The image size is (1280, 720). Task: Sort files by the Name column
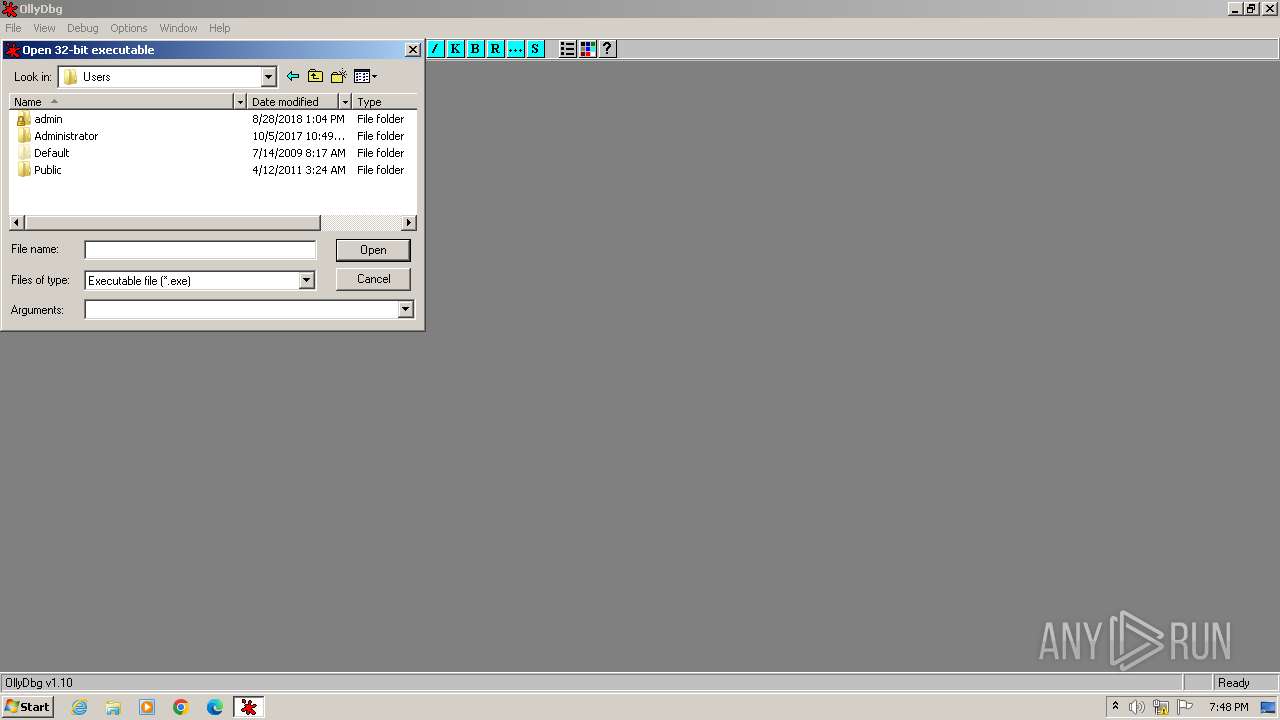pos(121,102)
